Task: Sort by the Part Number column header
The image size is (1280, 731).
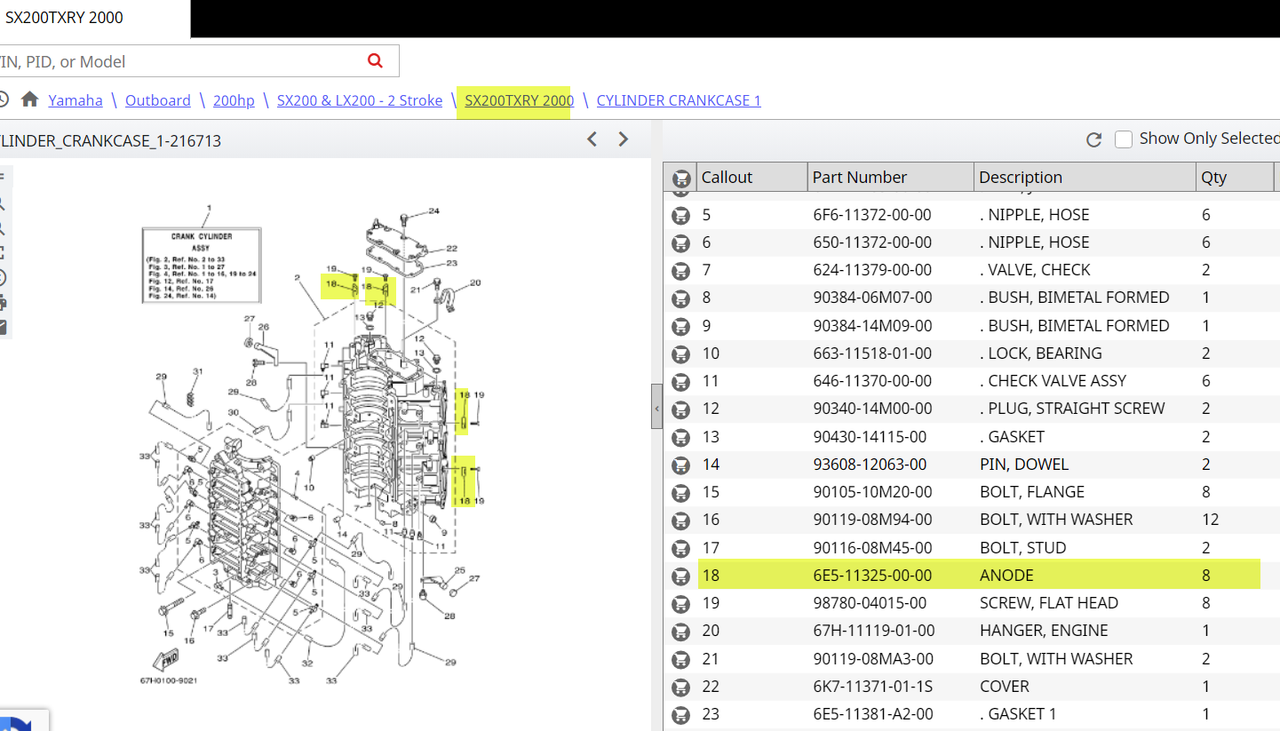Action: pyautogui.click(x=890, y=177)
